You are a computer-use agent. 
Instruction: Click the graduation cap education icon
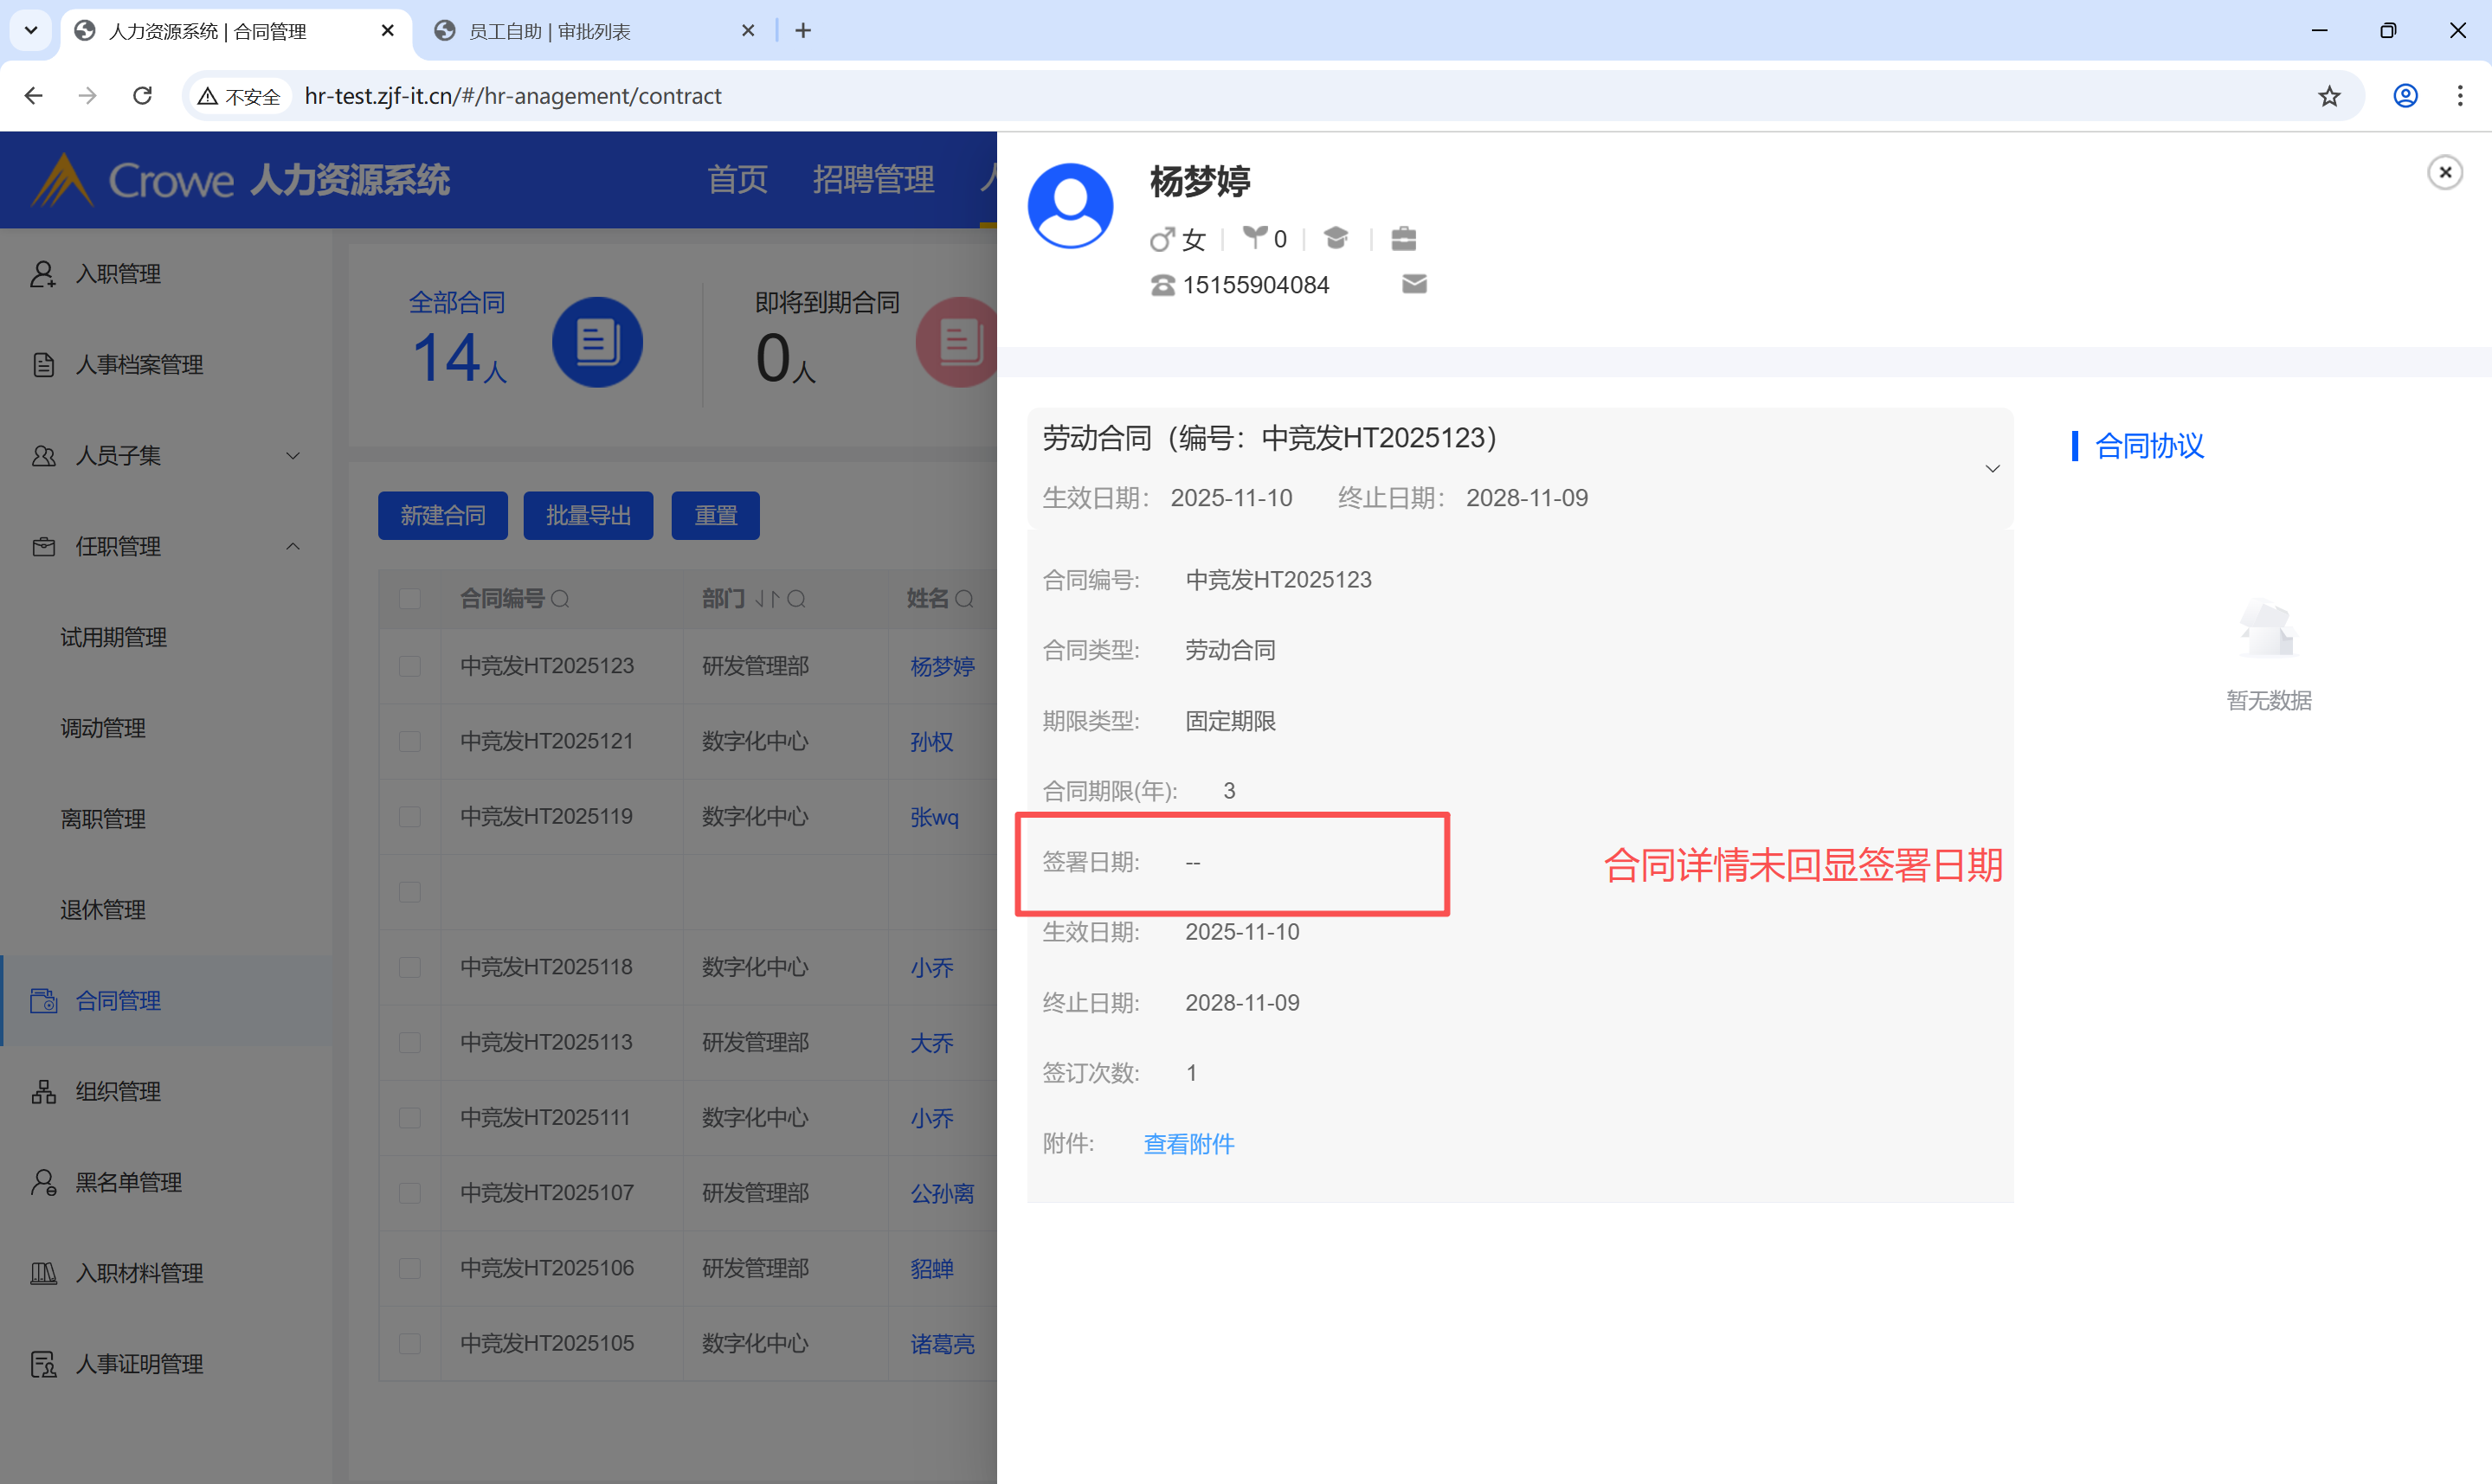click(x=1336, y=238)
